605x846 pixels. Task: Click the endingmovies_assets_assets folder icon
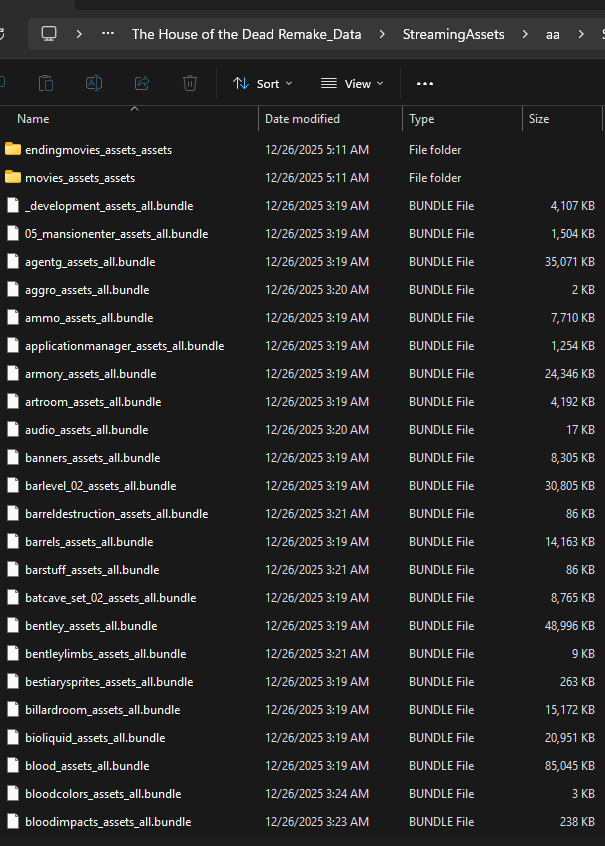[13, 149]
